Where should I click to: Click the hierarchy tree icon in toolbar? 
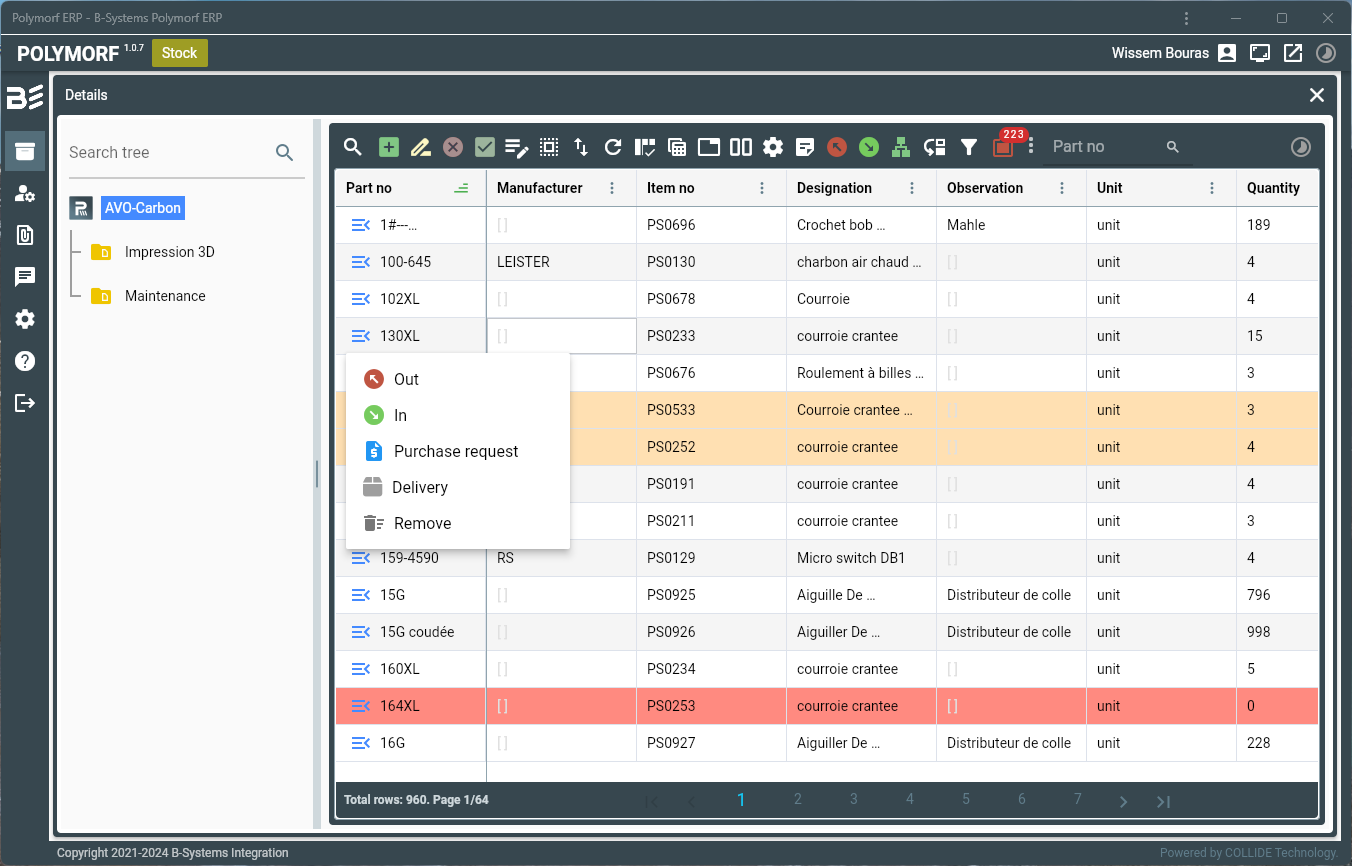901,147
